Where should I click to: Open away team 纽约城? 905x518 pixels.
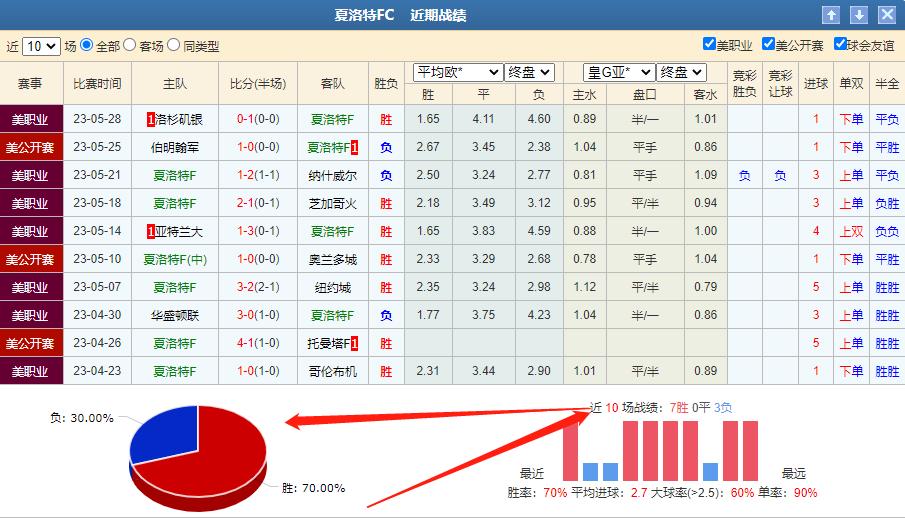click(x=332, y=288)
